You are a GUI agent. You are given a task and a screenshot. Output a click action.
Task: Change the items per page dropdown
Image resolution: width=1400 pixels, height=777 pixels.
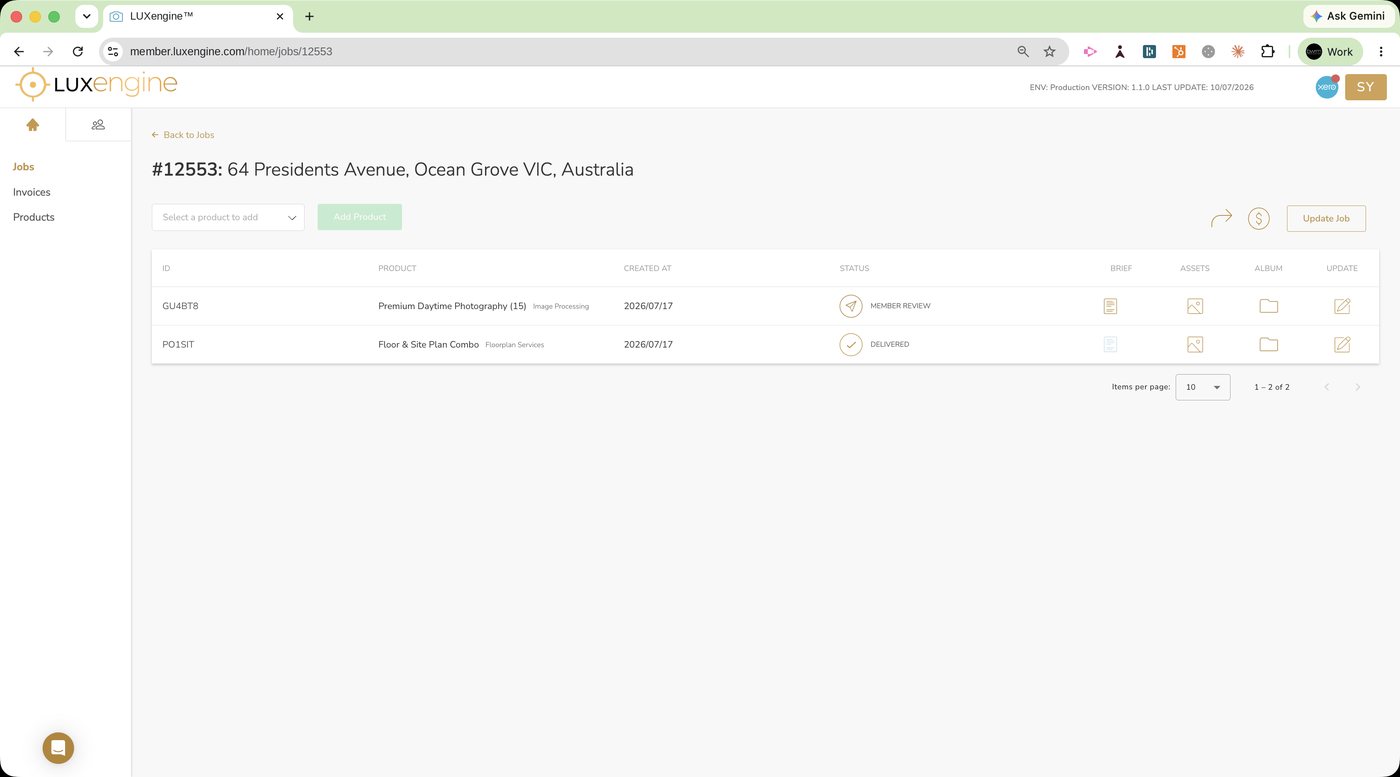tap(1203, 387)
